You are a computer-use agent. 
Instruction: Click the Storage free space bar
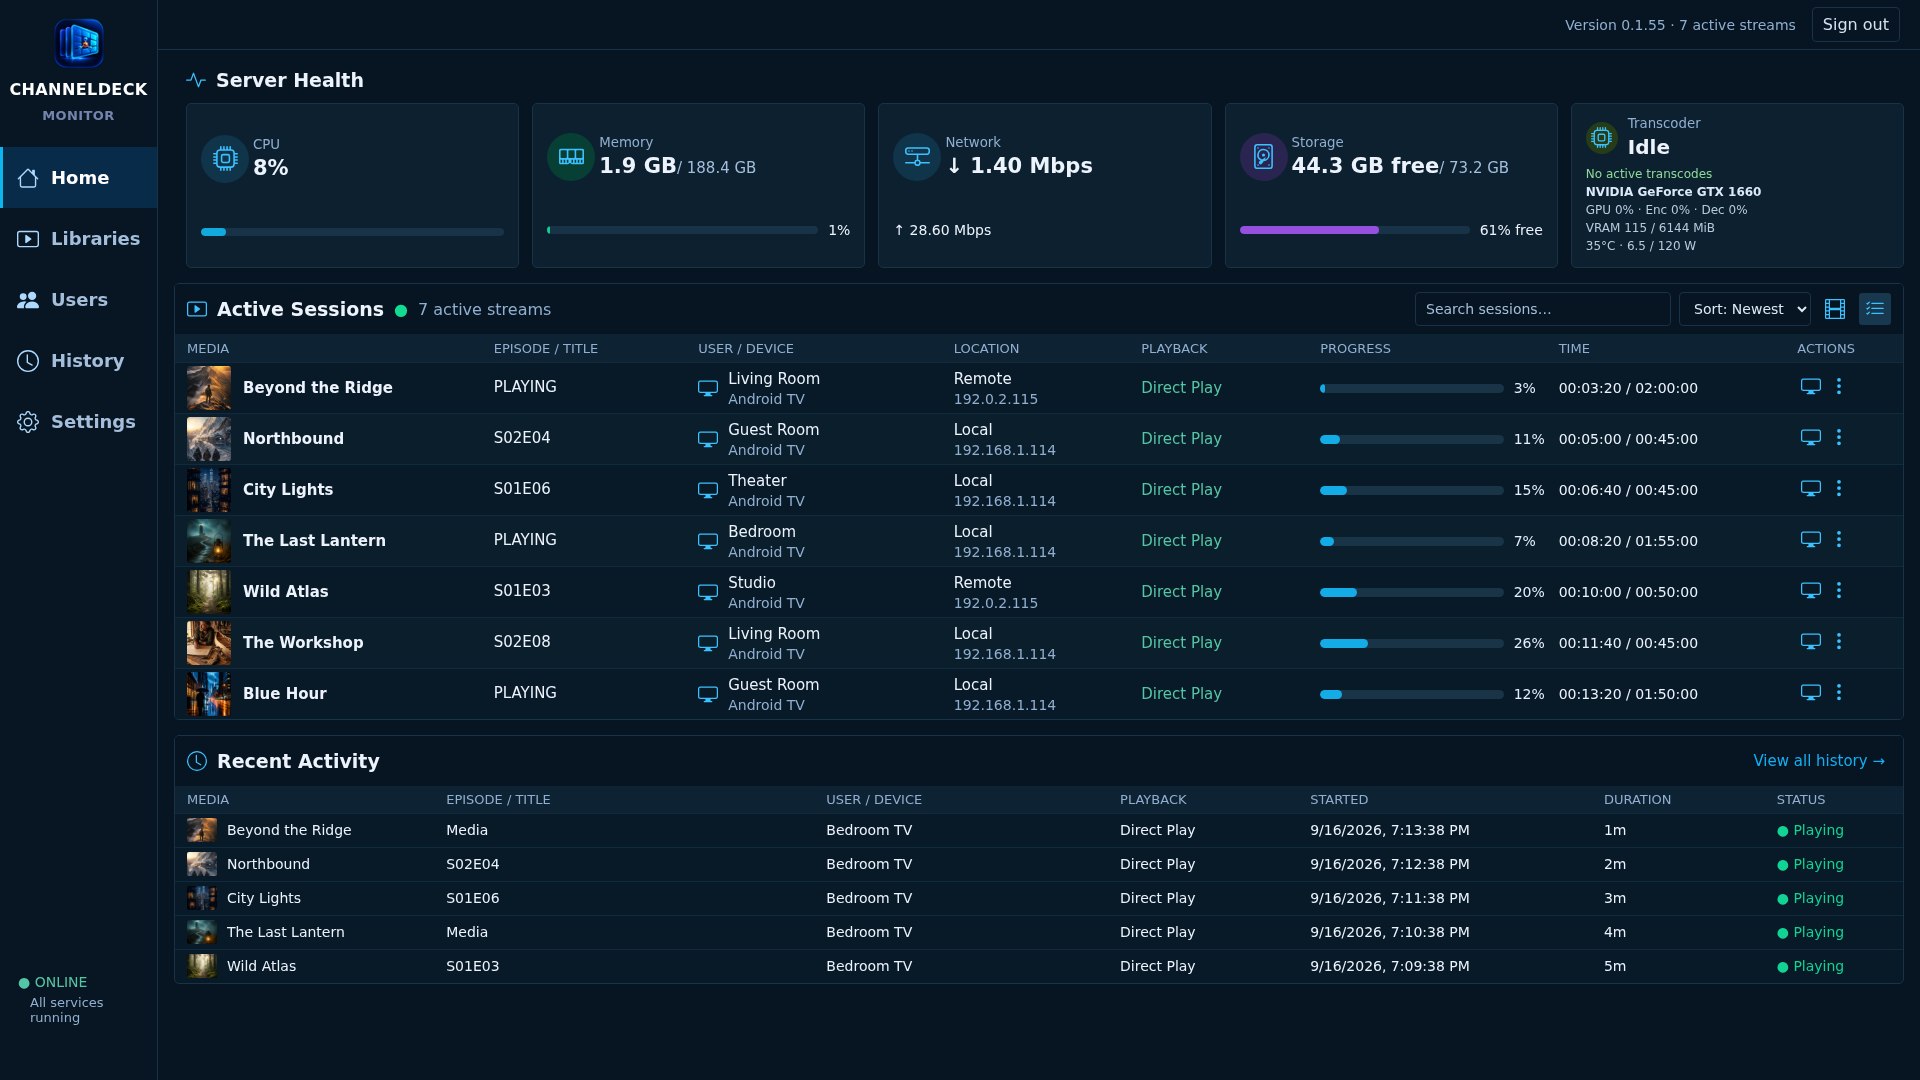pos(1354,230)
